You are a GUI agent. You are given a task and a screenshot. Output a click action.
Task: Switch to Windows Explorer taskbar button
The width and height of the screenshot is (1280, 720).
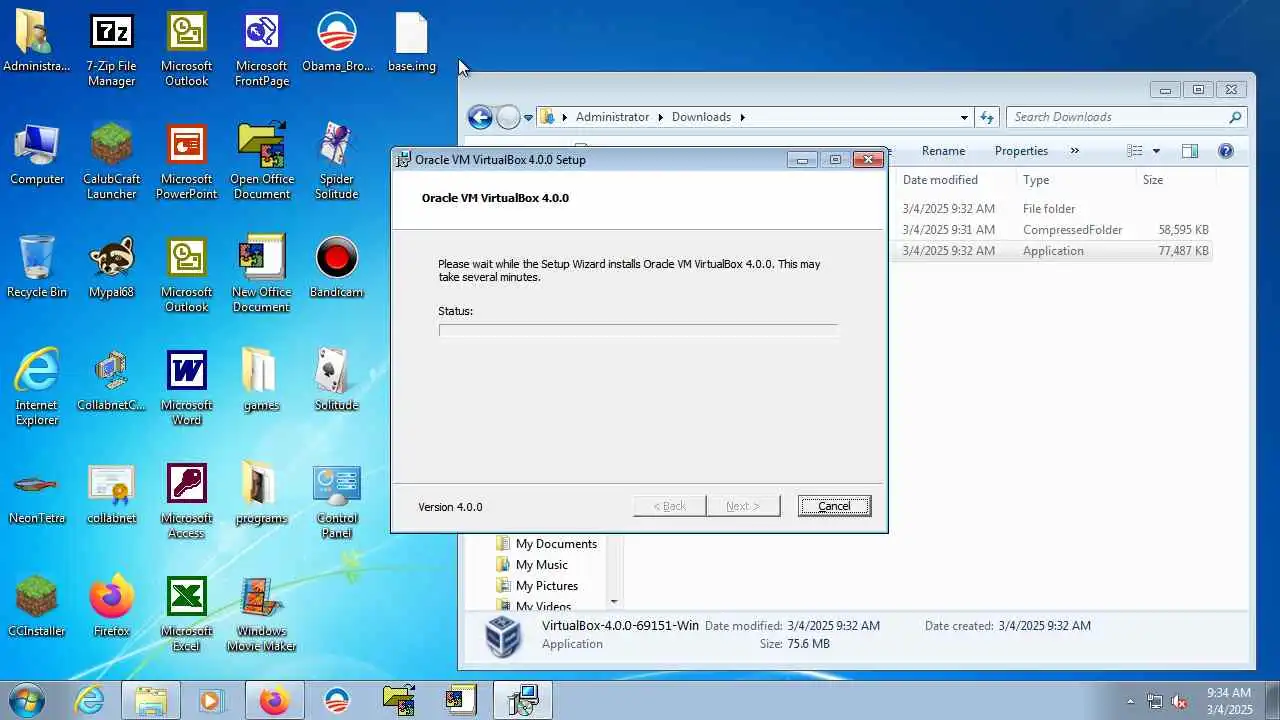point(151,700)
